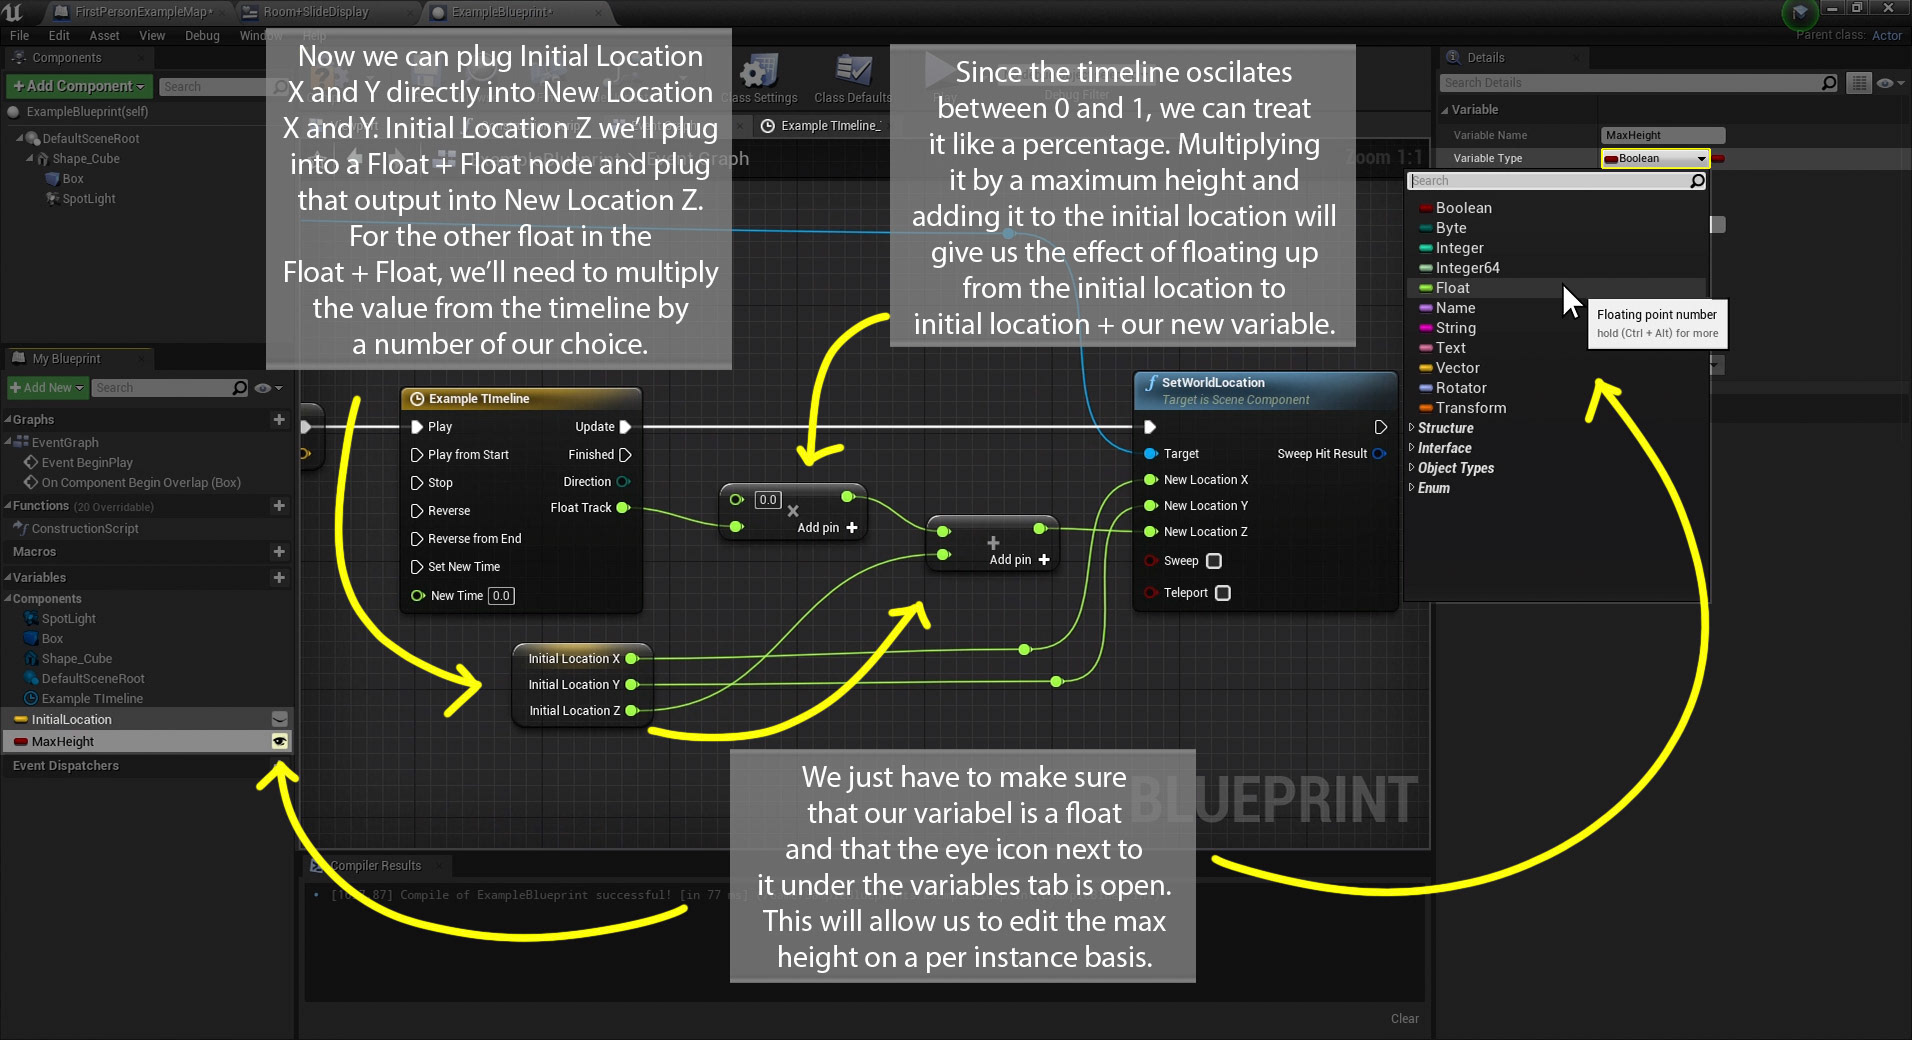
Task: Click the variable type list Search box
Action: click(x=1548, y=181)
